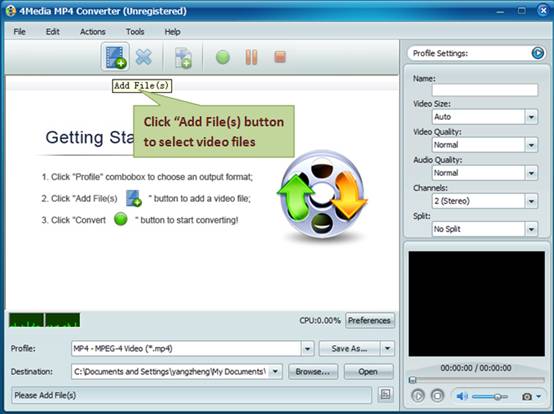
Task: Adjust the volume slider
Action: point(490,397)
